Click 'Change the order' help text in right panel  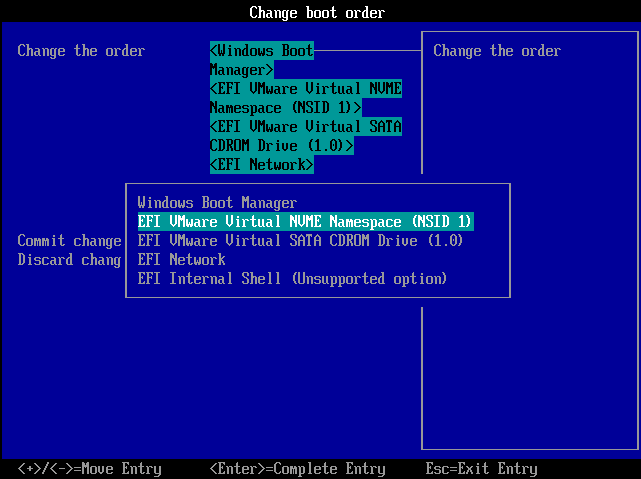[497, 51]
